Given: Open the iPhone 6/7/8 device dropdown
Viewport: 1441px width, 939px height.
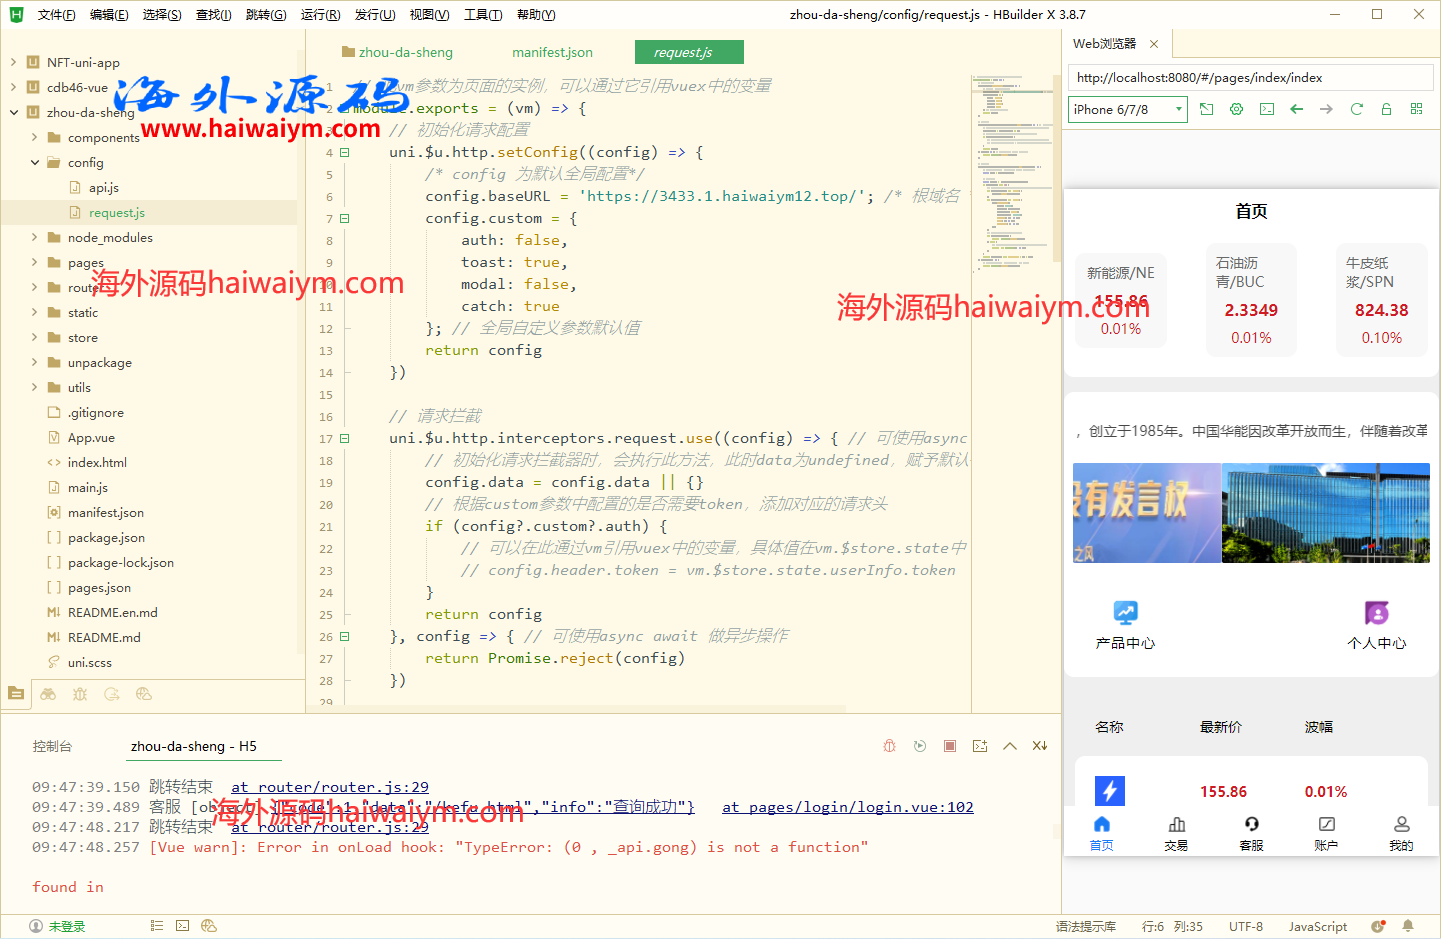Looking at the screenshot, I should pos(1128,109).
